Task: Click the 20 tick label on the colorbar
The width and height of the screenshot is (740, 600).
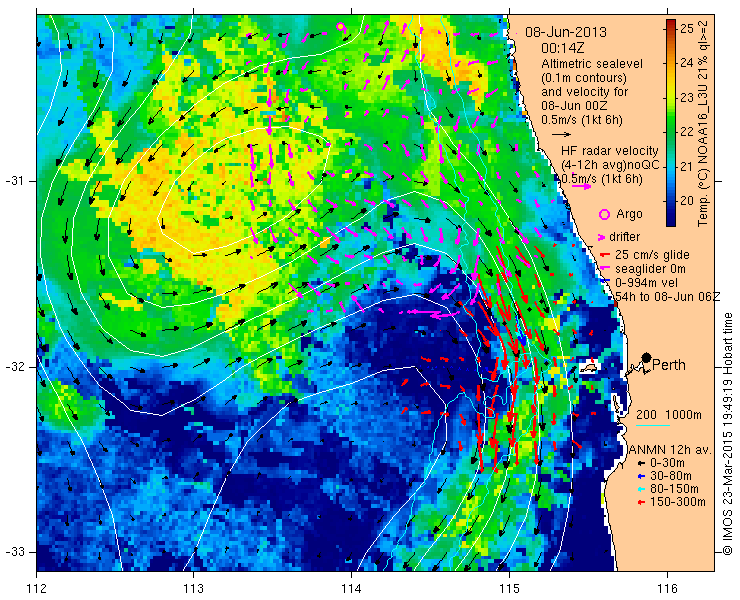Action: (687, 201)
